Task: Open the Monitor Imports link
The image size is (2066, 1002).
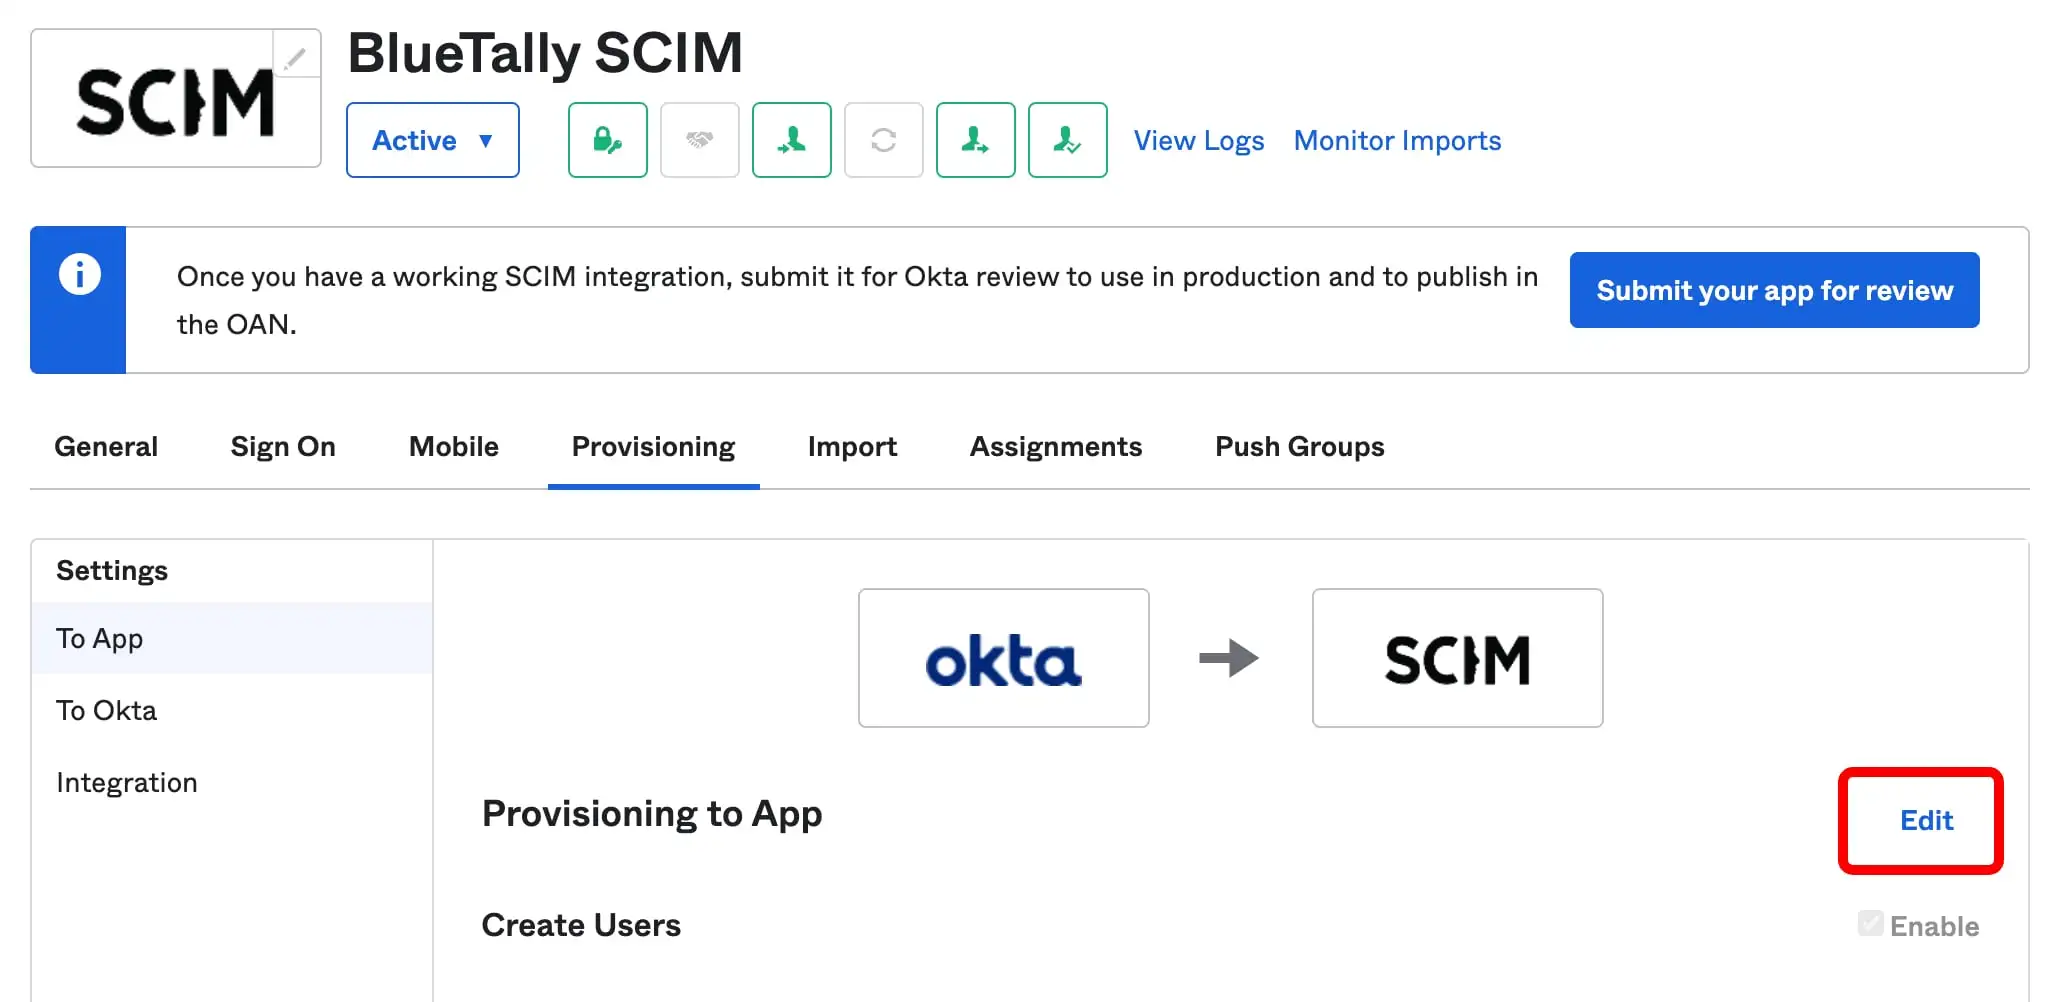Action: pos(1397,141)
